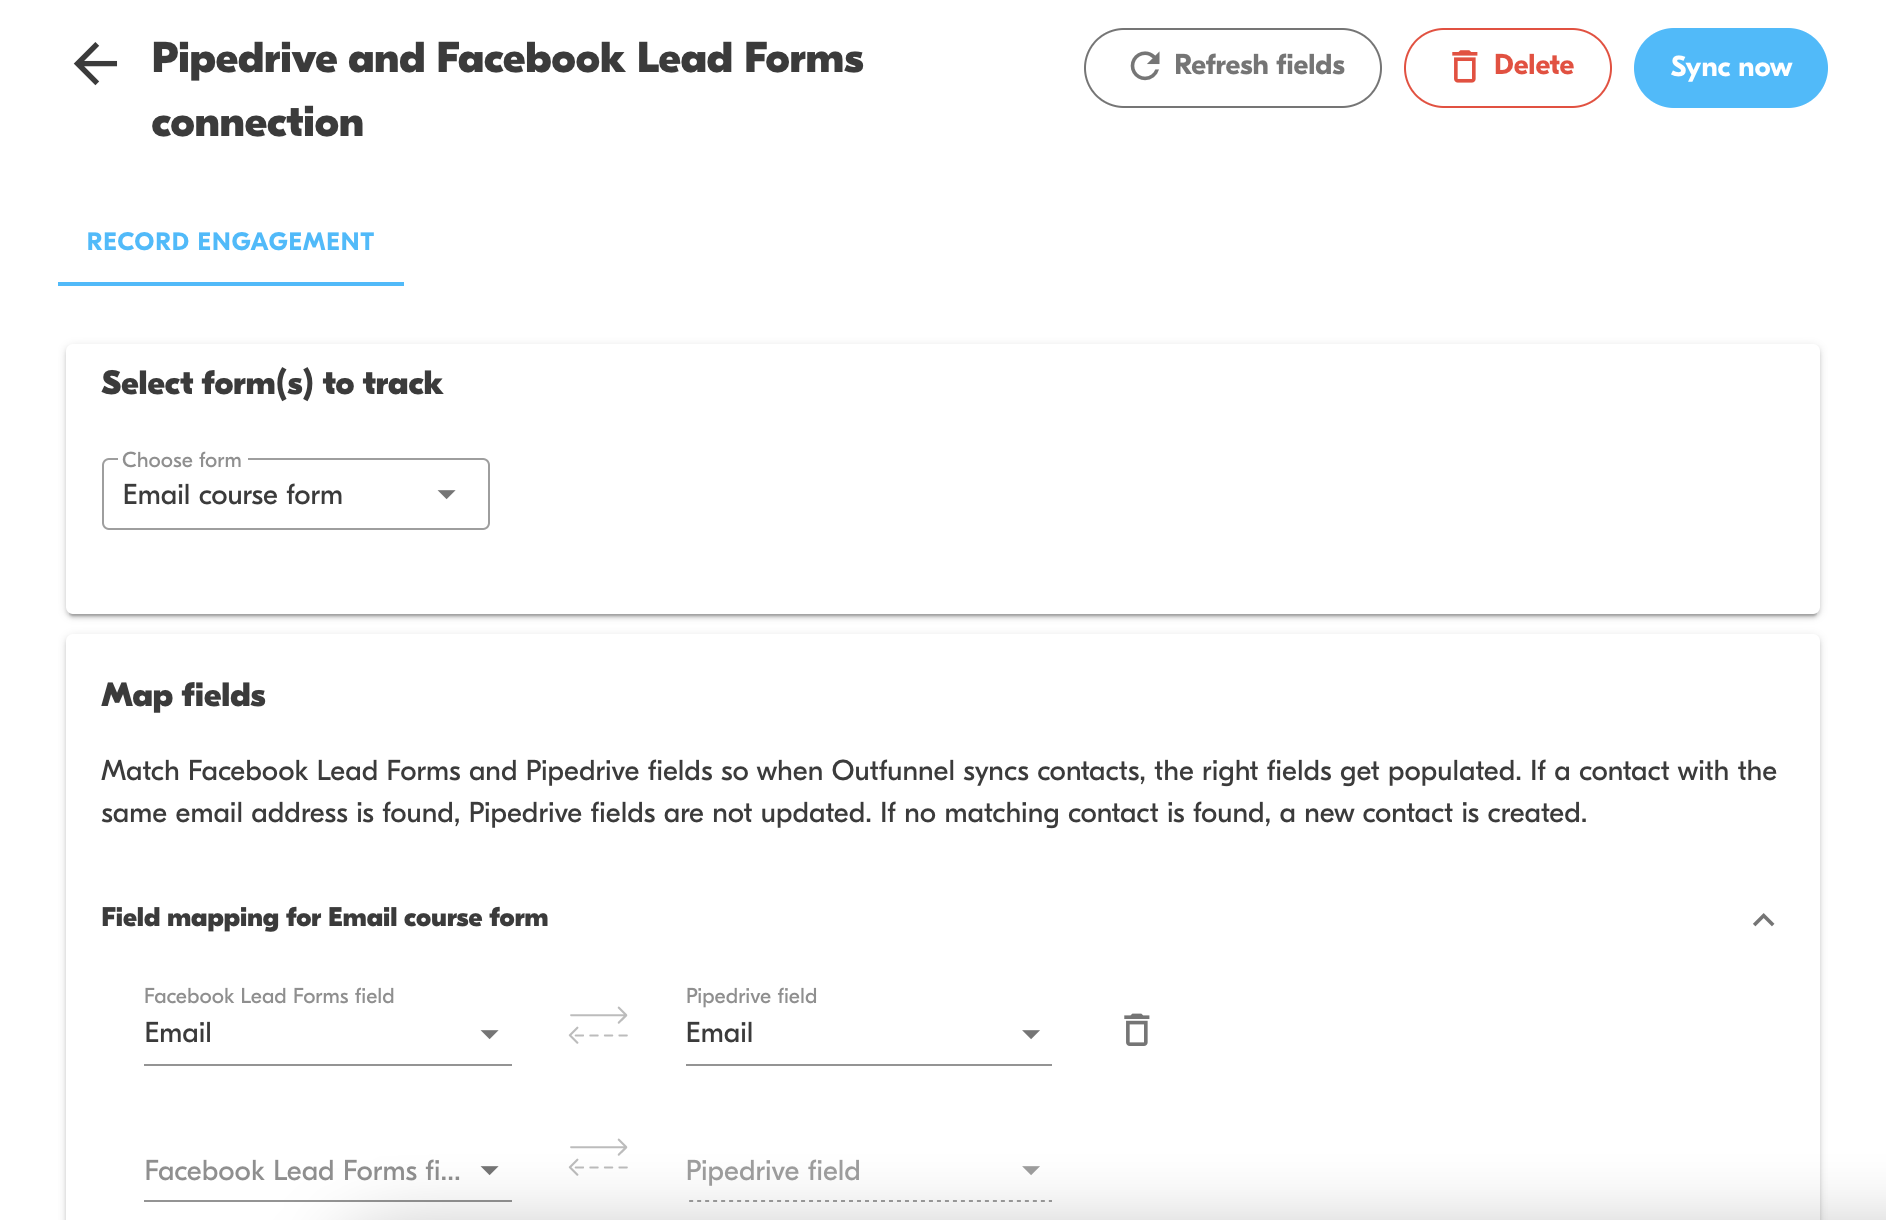Click the Refresh fields button label

coord(1259,66)
